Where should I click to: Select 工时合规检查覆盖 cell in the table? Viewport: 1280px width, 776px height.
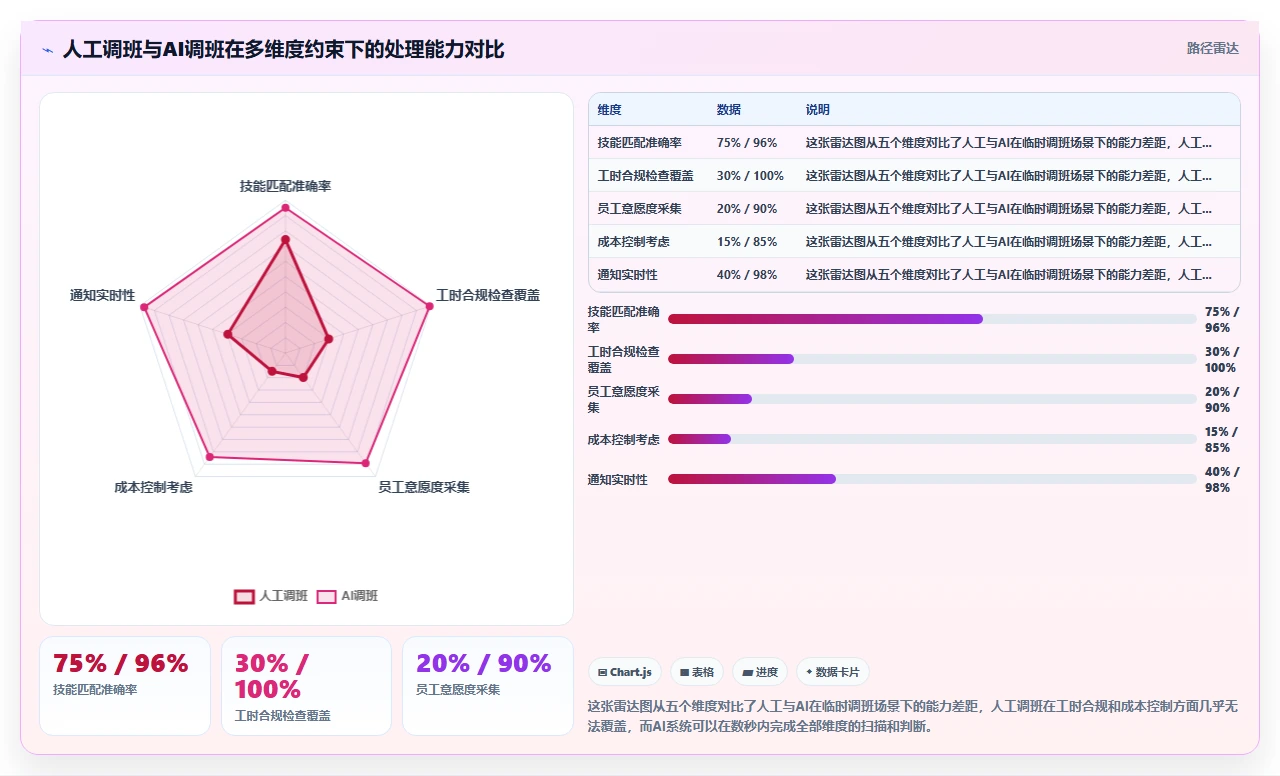646,176
